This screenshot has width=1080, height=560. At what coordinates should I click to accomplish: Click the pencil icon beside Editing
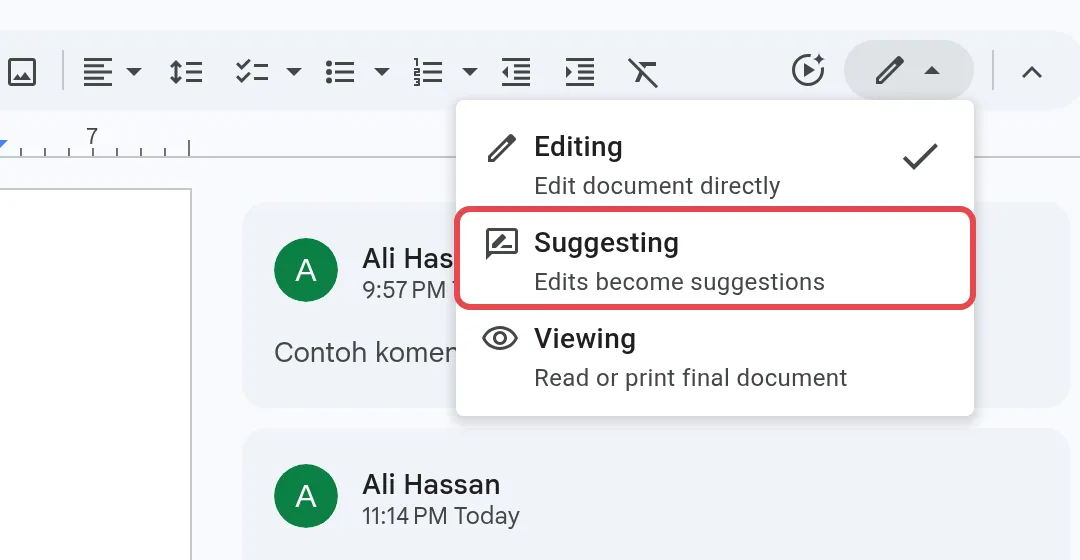pos(501,148)
